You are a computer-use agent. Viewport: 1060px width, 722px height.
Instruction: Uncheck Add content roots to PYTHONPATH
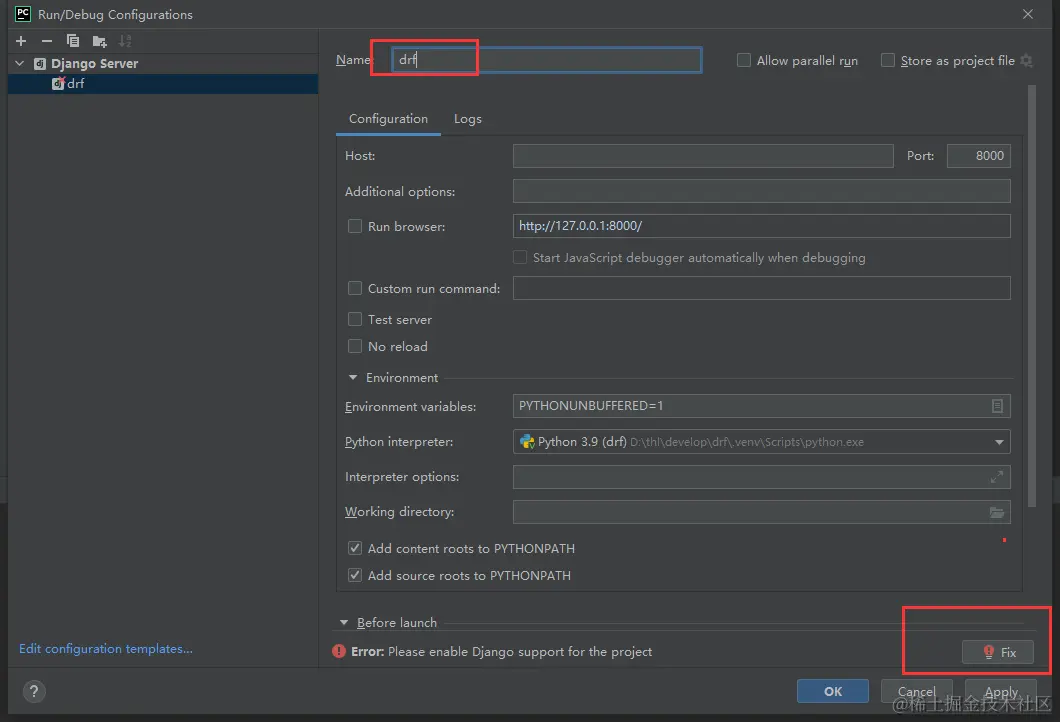pyautogui.click(x=354, y=548)
